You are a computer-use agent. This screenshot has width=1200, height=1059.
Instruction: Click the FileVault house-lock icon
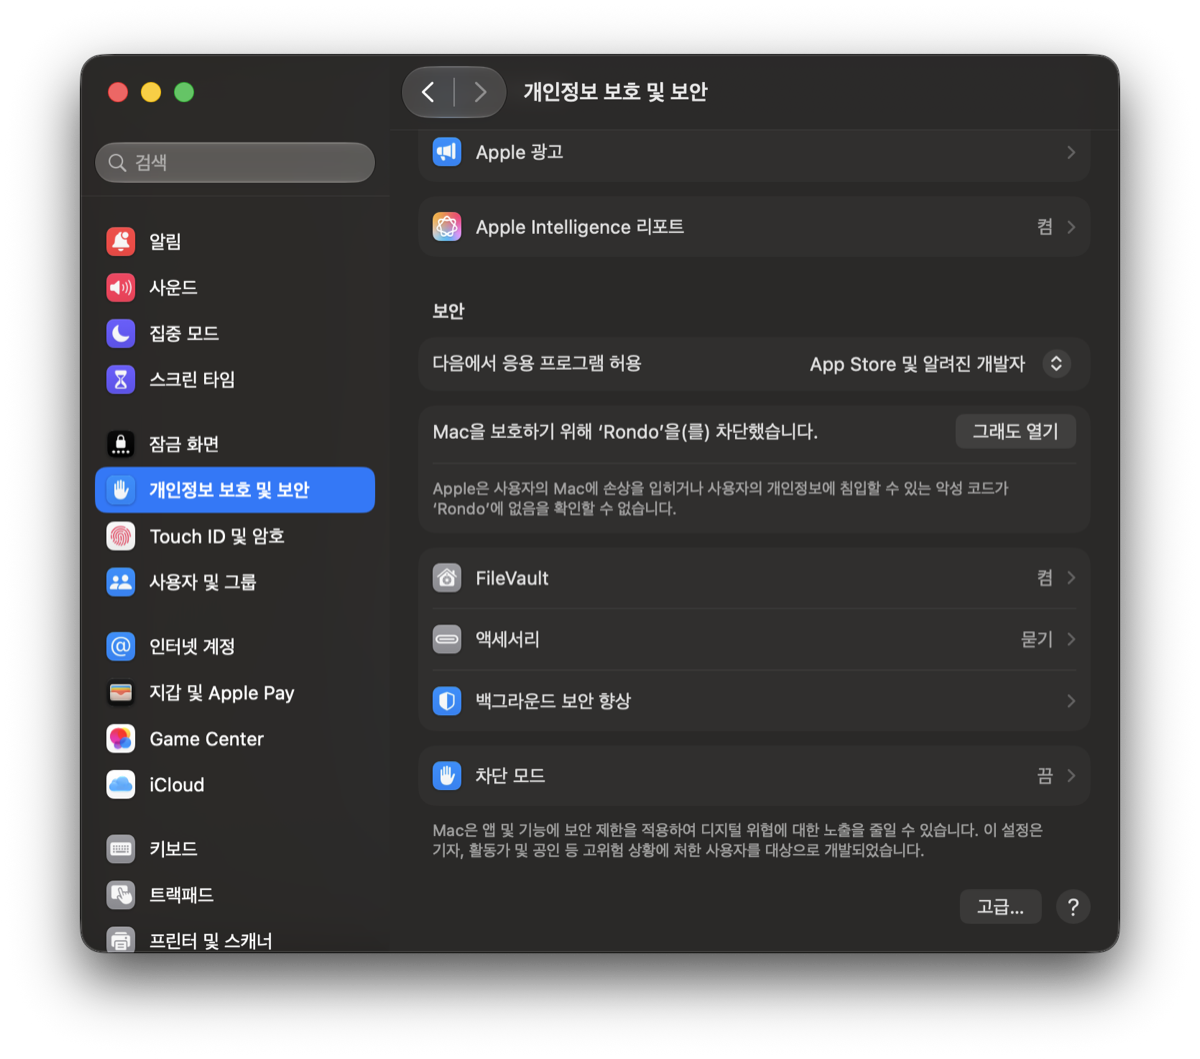pos(447,578)
